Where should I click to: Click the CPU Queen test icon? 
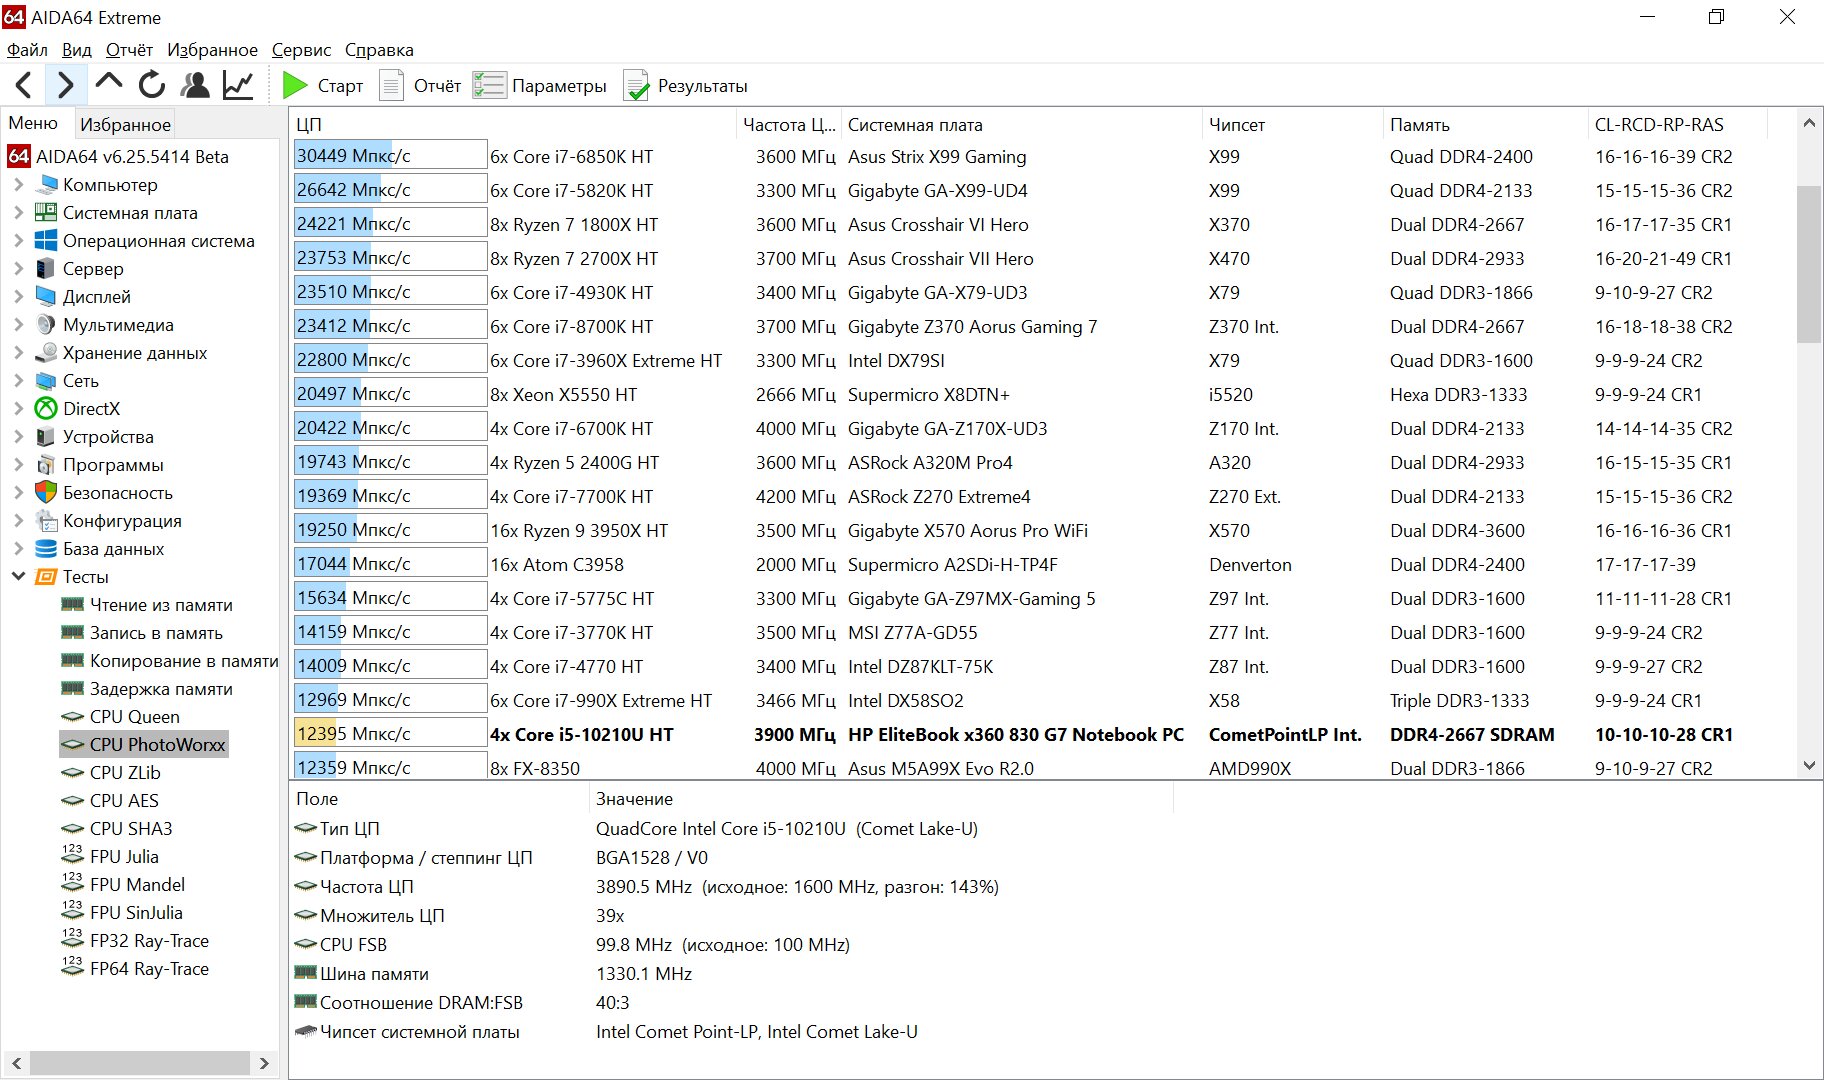coord(72,717)
